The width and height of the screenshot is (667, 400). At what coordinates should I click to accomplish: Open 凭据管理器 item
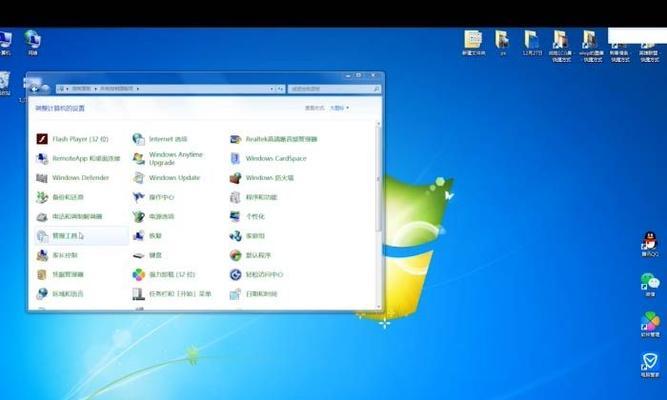tap(60, 274)
